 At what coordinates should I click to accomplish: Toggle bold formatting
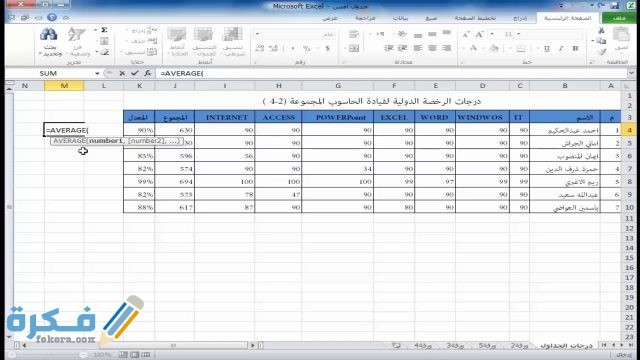[576, 49]
